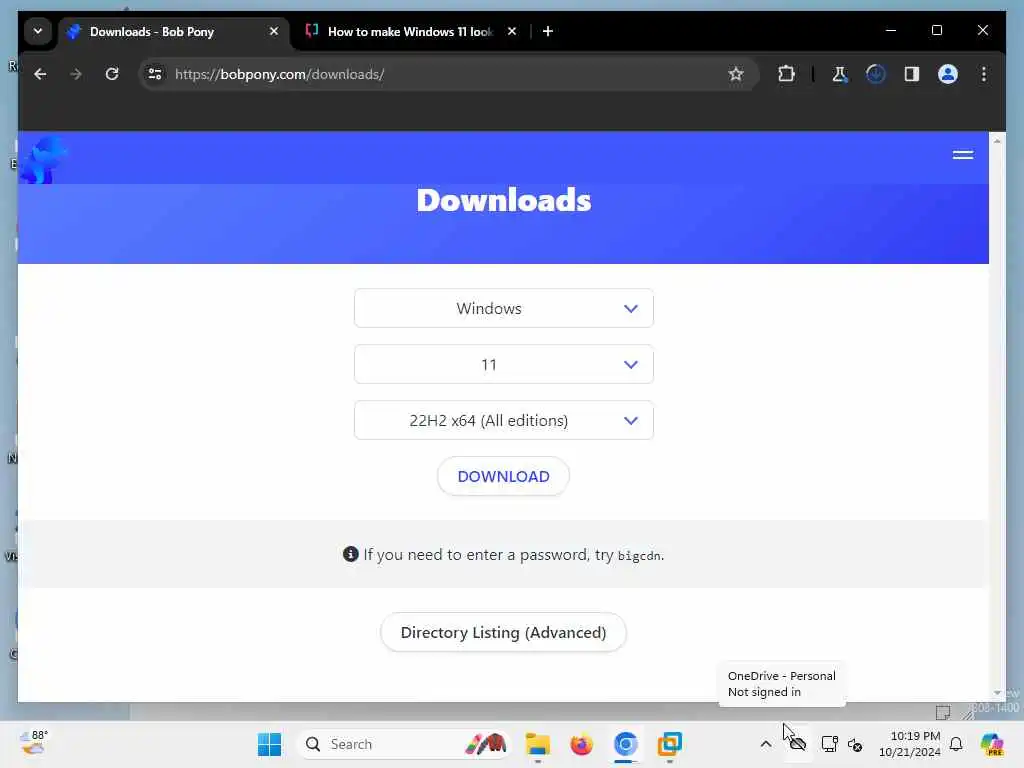Open the weather widget showing 88°
Image resolution: width=1024 pixels, height=768 pixels.
(x=33, y=744)
